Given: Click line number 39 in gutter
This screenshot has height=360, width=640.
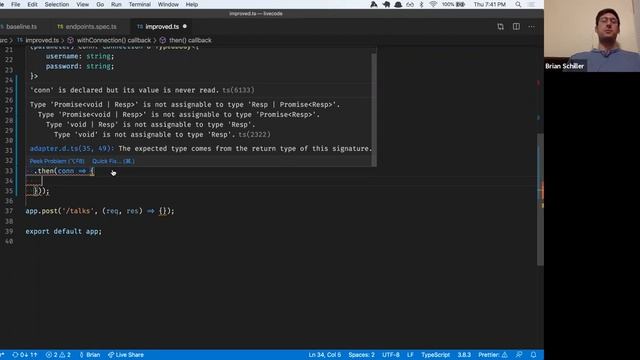Looking at the screenshot, I should tap(9, 231).
